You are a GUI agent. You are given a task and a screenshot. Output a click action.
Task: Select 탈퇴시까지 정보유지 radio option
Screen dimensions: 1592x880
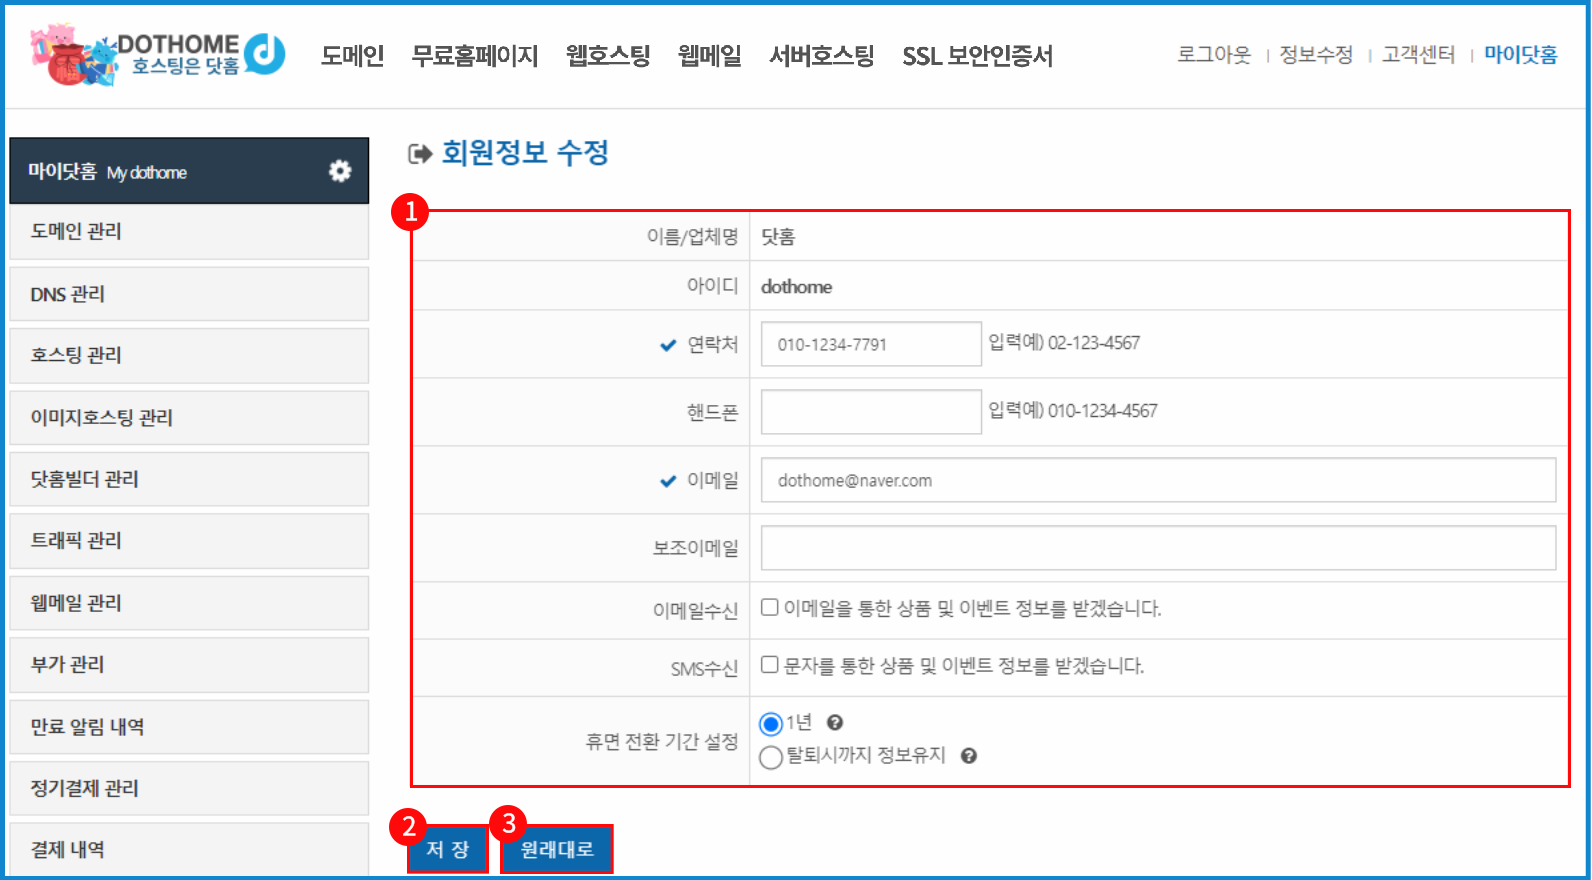click(x=771, y=757)
